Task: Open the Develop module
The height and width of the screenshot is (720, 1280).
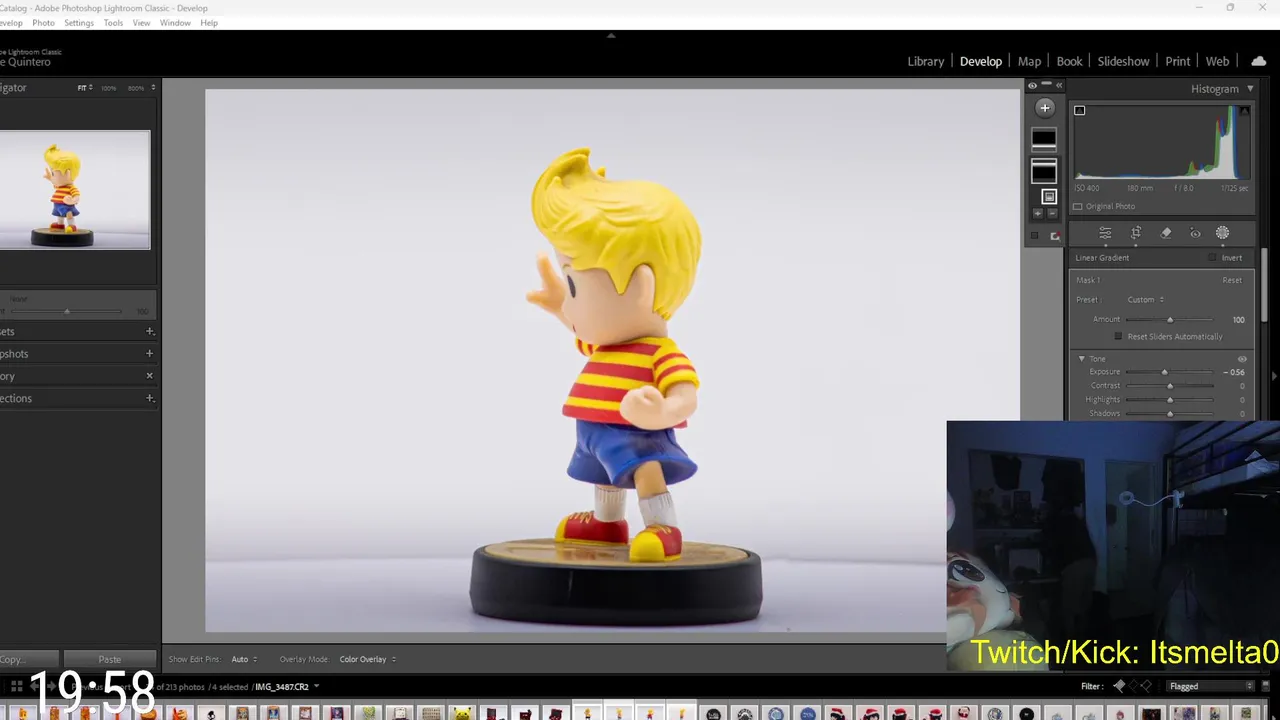Action: [x=980, y=61]
